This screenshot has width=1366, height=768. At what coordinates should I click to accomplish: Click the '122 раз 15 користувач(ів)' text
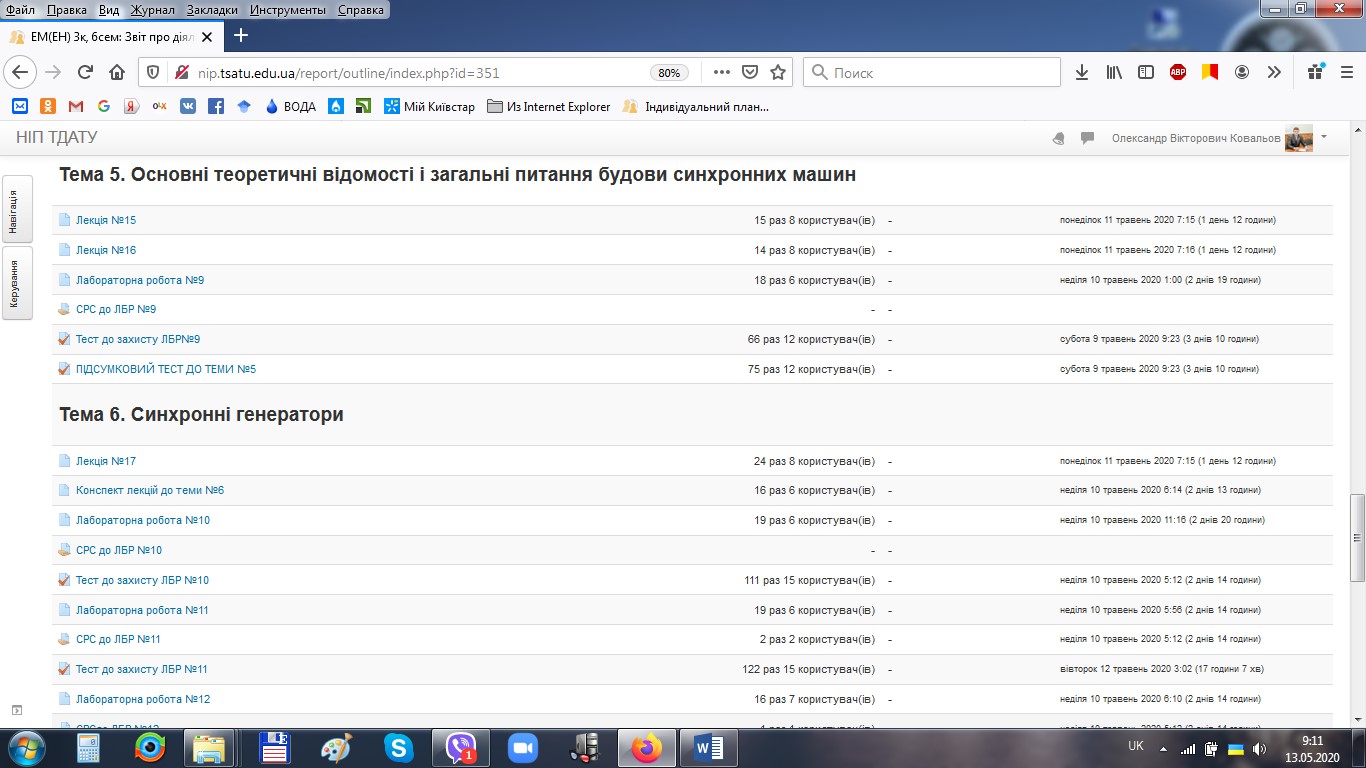tap(809, 669)
